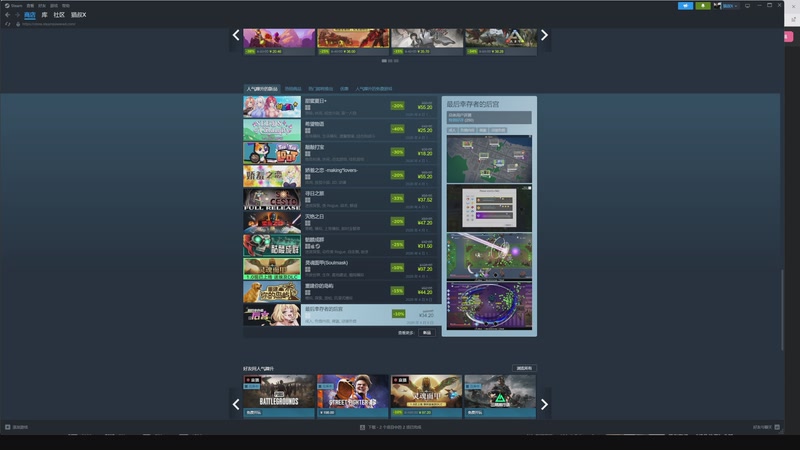Viewport: 800px width, 450px height.
Task: Click the -33% discount badge
Action: [x=397, y=198]
